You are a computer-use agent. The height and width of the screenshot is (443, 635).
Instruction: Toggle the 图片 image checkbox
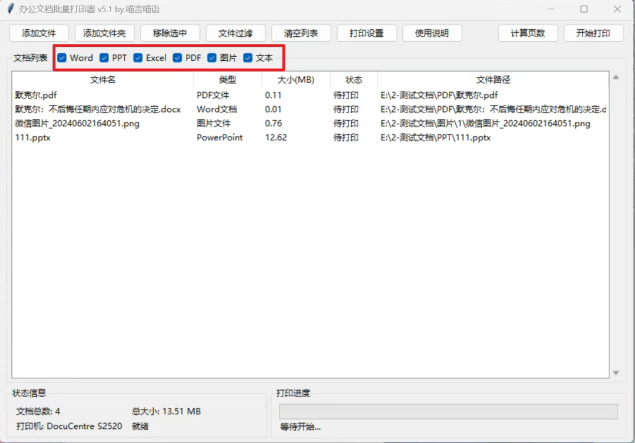click(x=212, y=58)
